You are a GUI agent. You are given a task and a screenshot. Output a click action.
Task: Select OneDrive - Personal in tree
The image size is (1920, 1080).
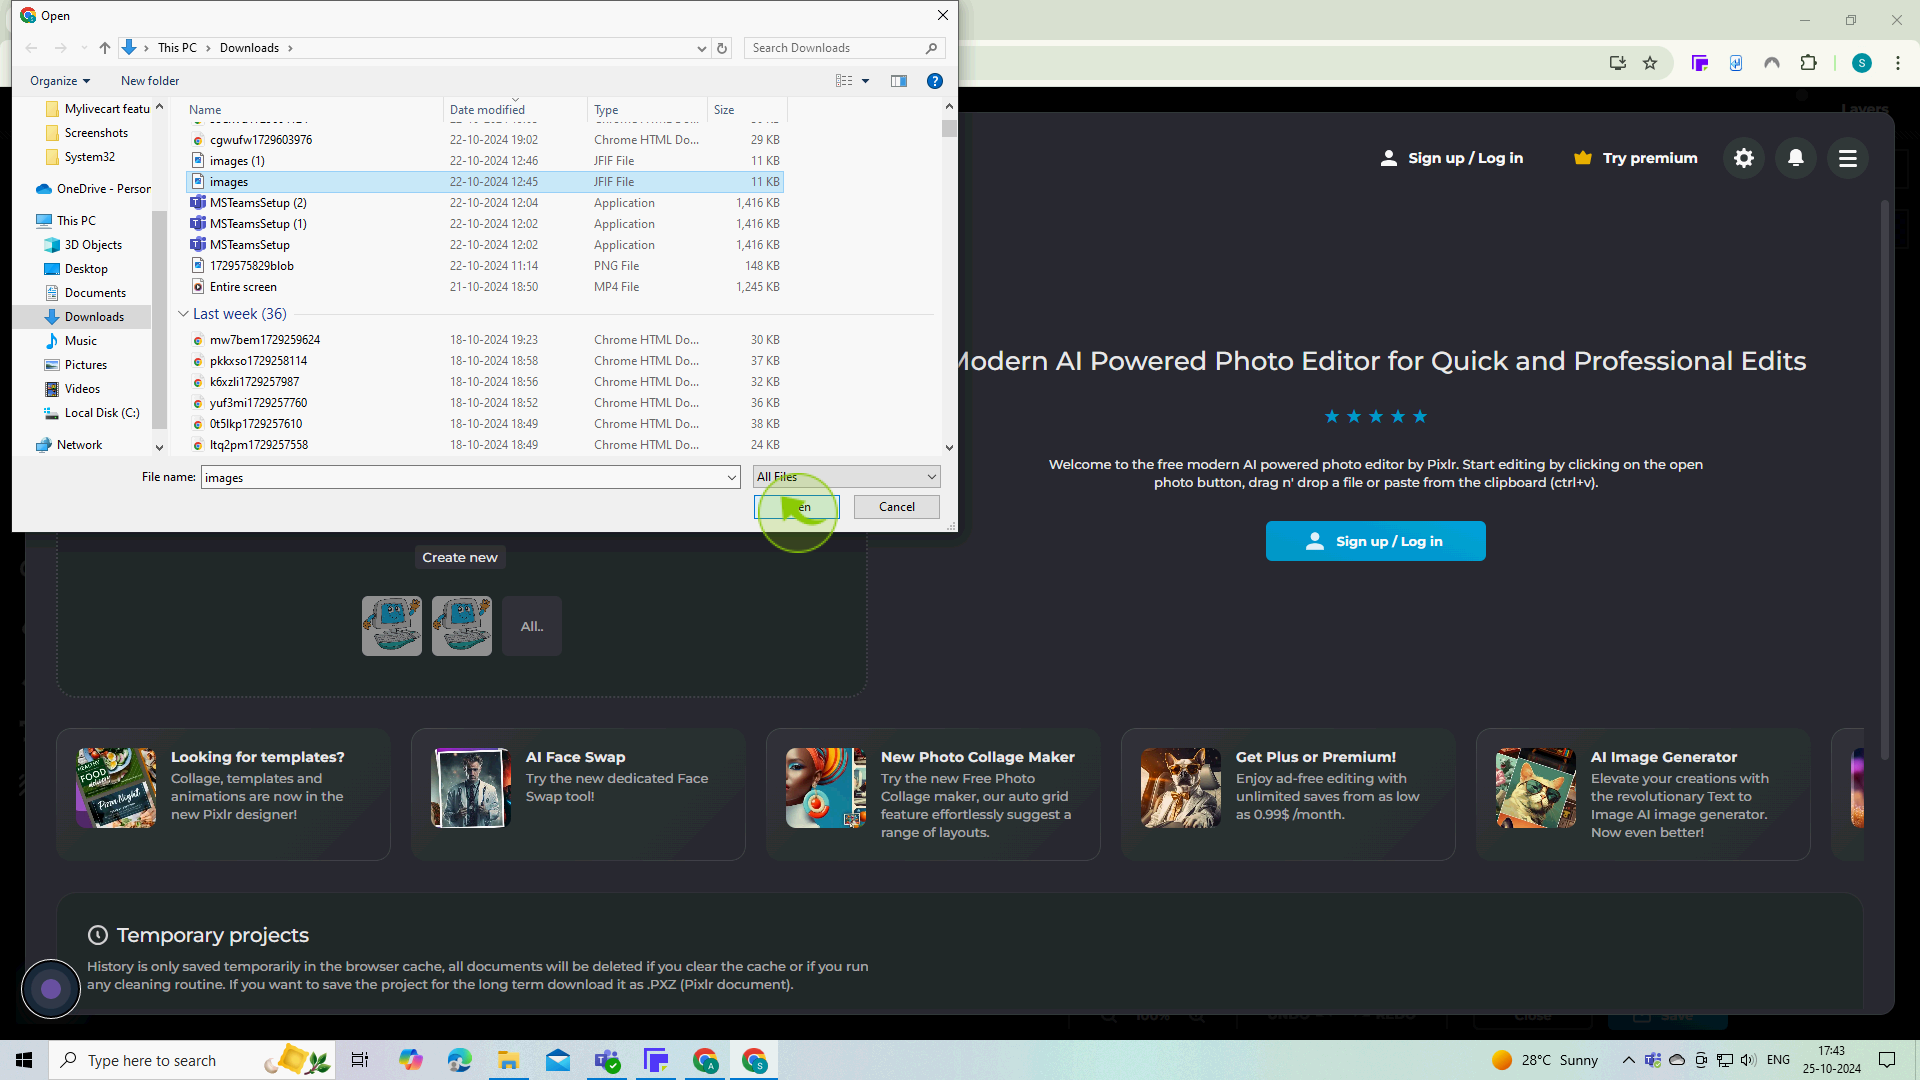[x=103, y=189]
